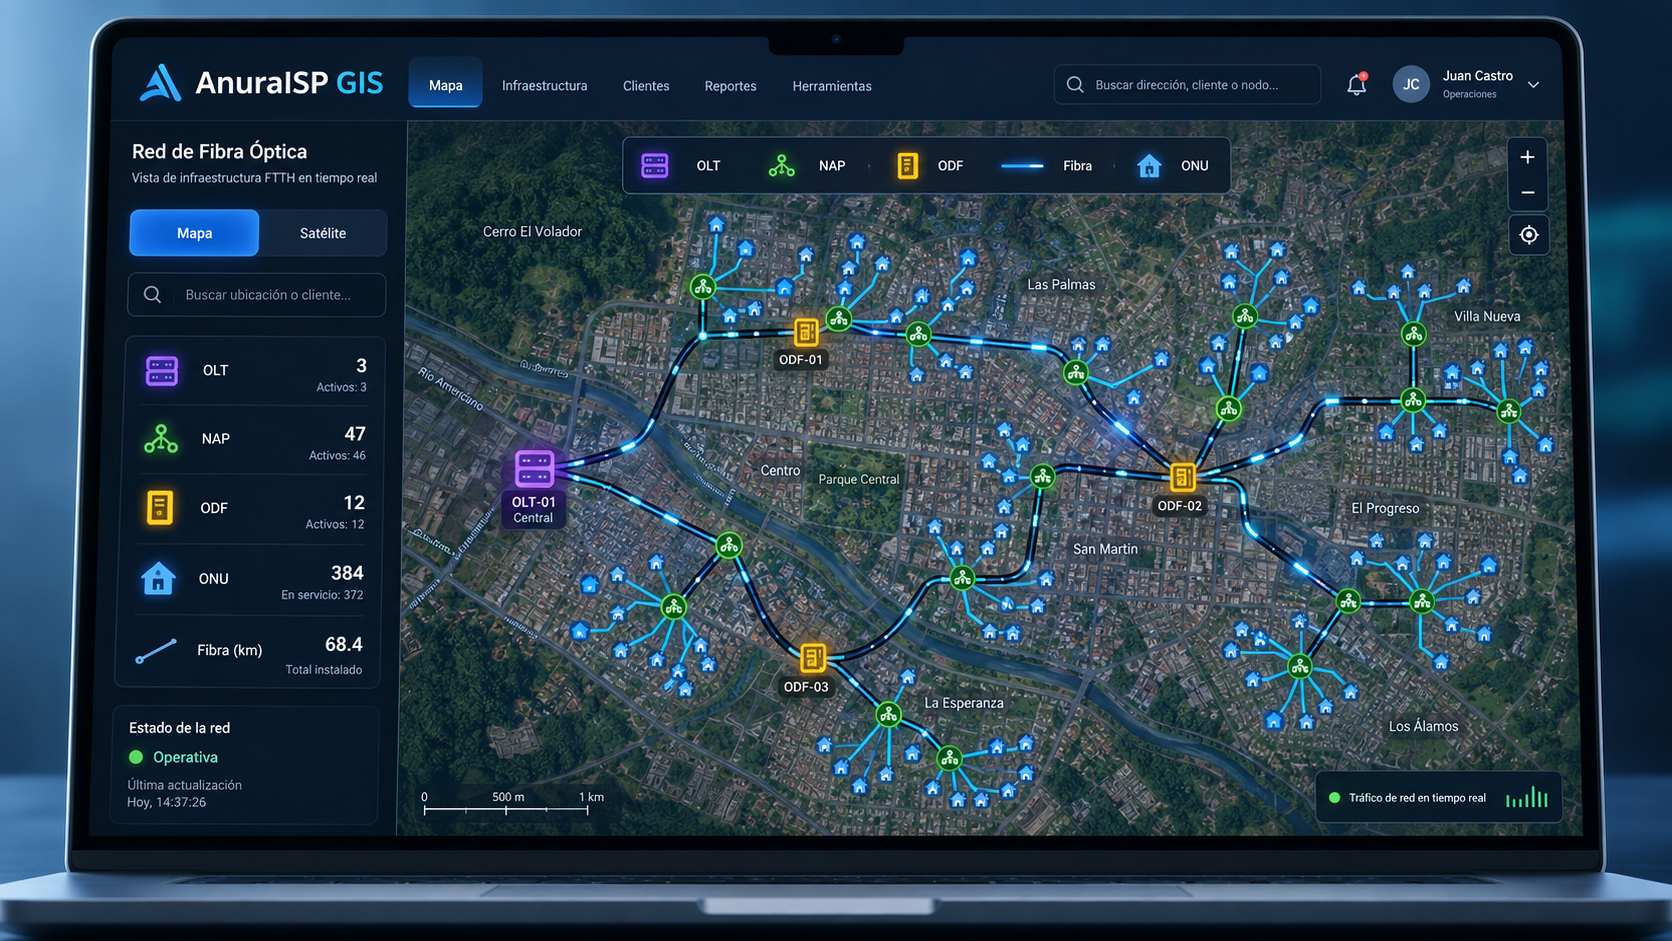1672x941 pixels.
Task: Click the "Villa Nueva" map label
Action: point(1487,316)
